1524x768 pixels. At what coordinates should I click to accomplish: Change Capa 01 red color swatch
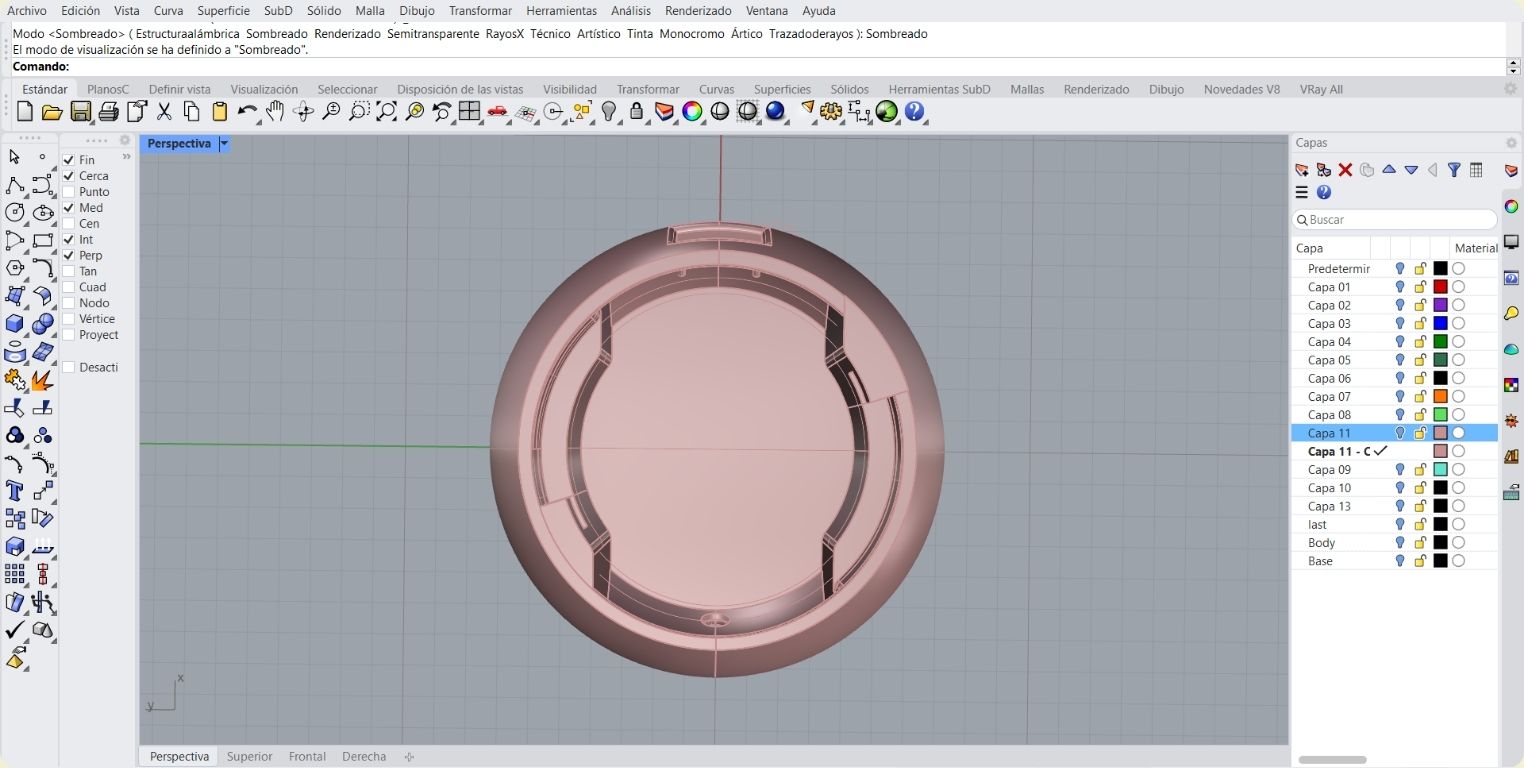click(1440, 287)
